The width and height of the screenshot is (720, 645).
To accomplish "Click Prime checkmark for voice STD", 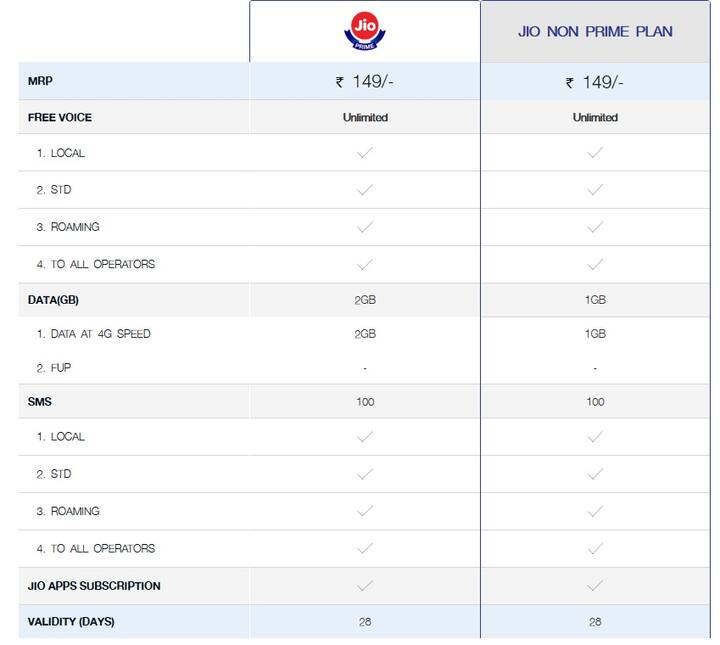I will click(x=365, y=189).
